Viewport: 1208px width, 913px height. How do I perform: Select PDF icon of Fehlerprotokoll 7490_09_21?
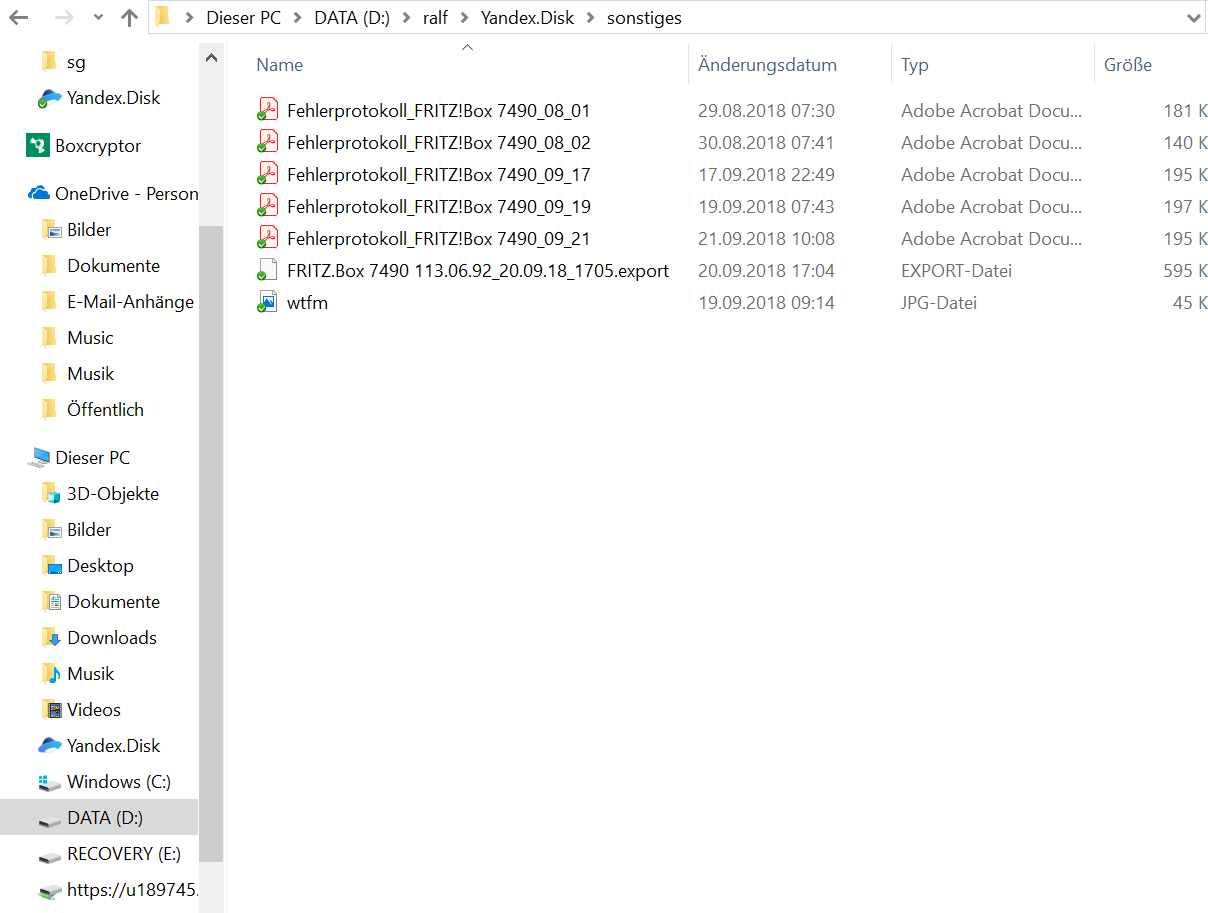click(267, 238)
